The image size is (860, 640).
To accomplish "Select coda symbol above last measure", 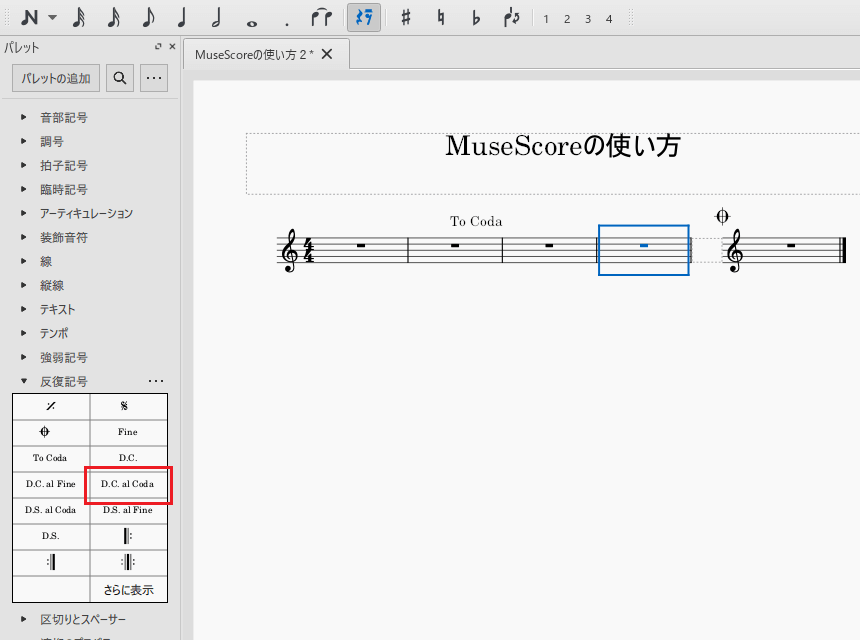I will click(722, 216).
